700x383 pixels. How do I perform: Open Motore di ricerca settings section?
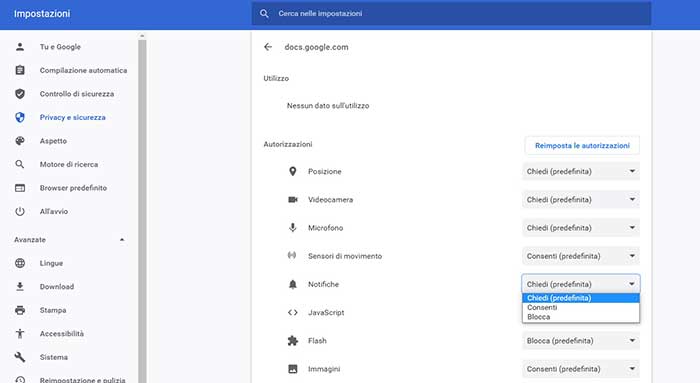[69, 164]
